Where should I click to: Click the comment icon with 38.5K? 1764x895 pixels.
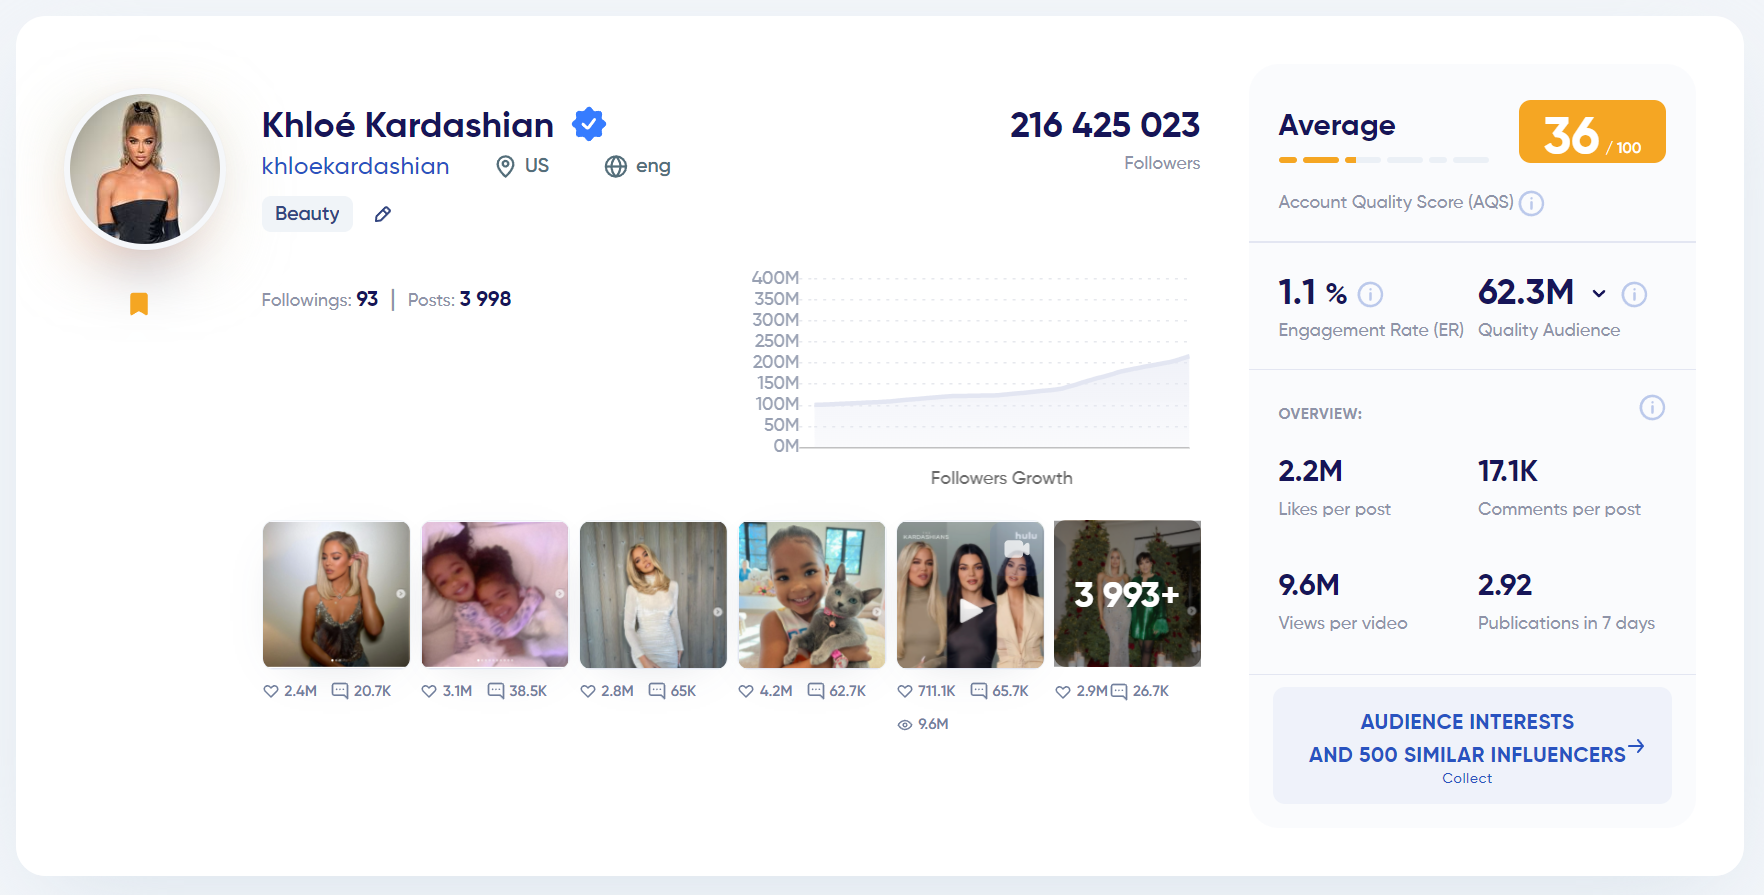click(496, 691)
